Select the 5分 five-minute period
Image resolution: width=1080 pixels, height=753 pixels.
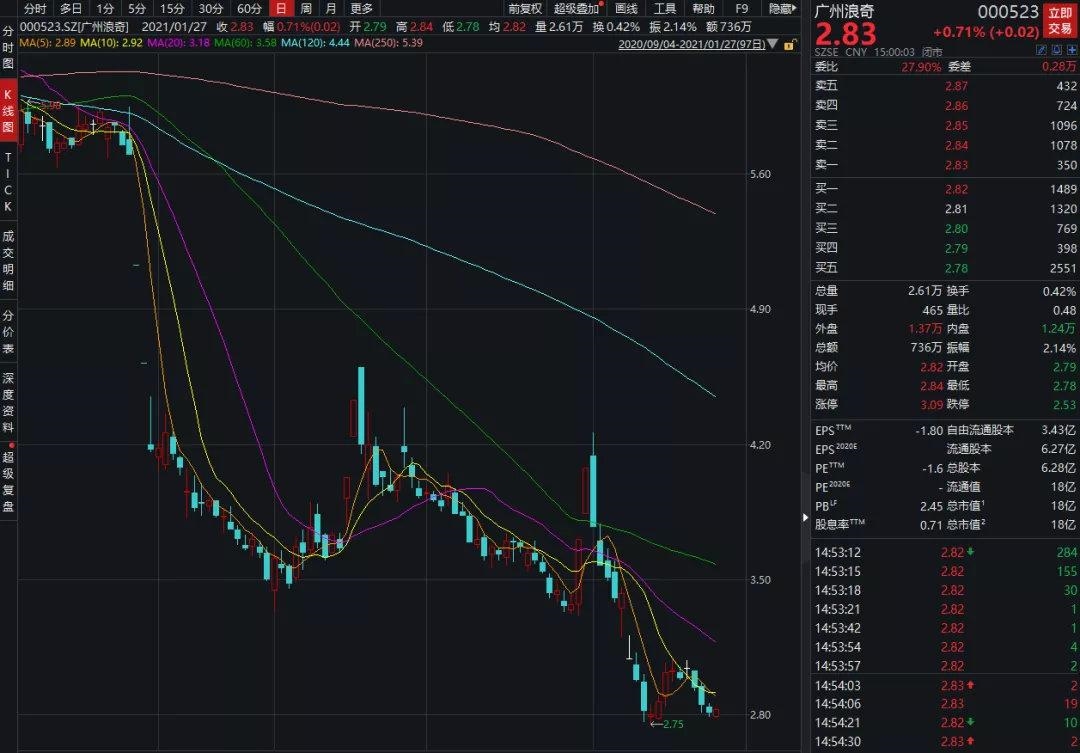(x=136, y=9)
